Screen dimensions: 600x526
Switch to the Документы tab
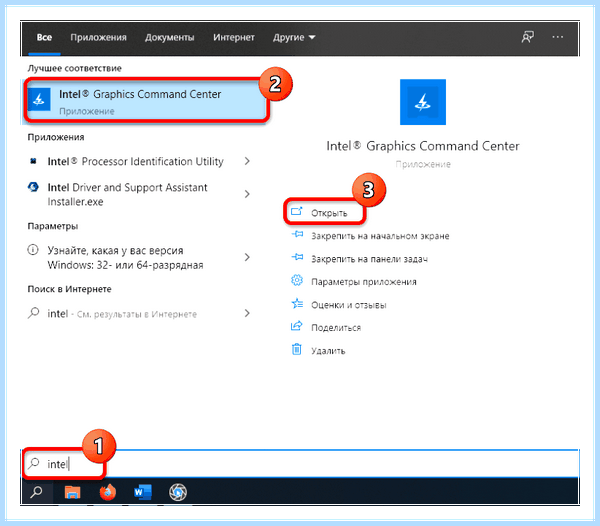(170, 37)
